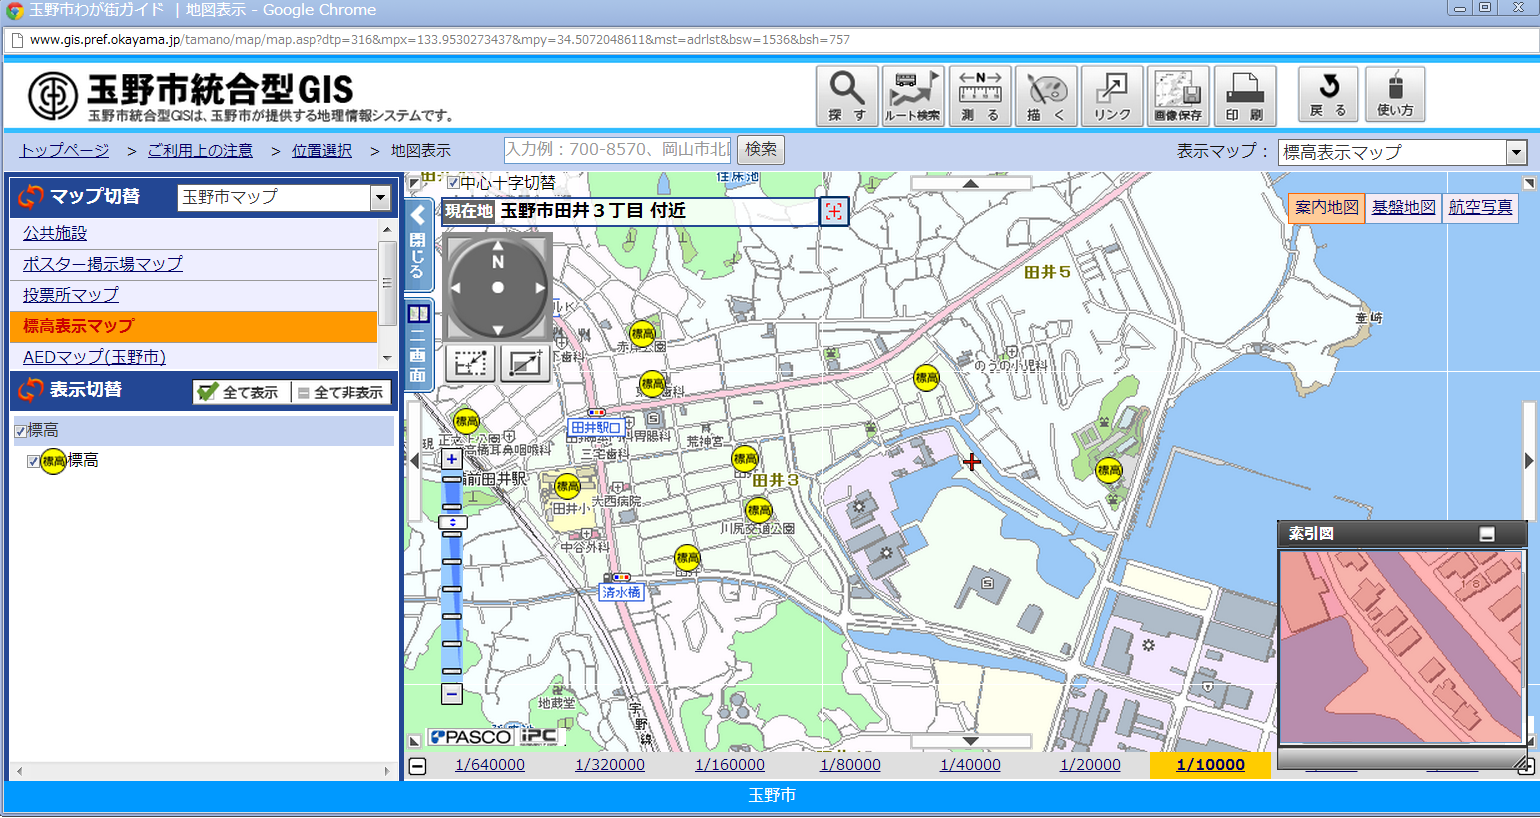Open the 探す search tool
Viewport: 1540px width, 818px height.
[x=847, y=96]
